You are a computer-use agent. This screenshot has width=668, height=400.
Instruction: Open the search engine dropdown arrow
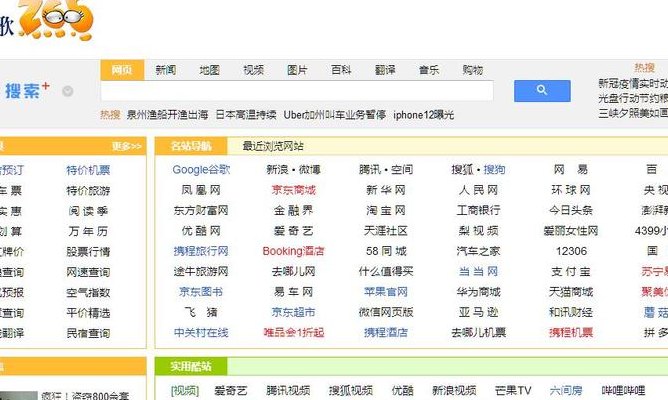coord(68,91)
